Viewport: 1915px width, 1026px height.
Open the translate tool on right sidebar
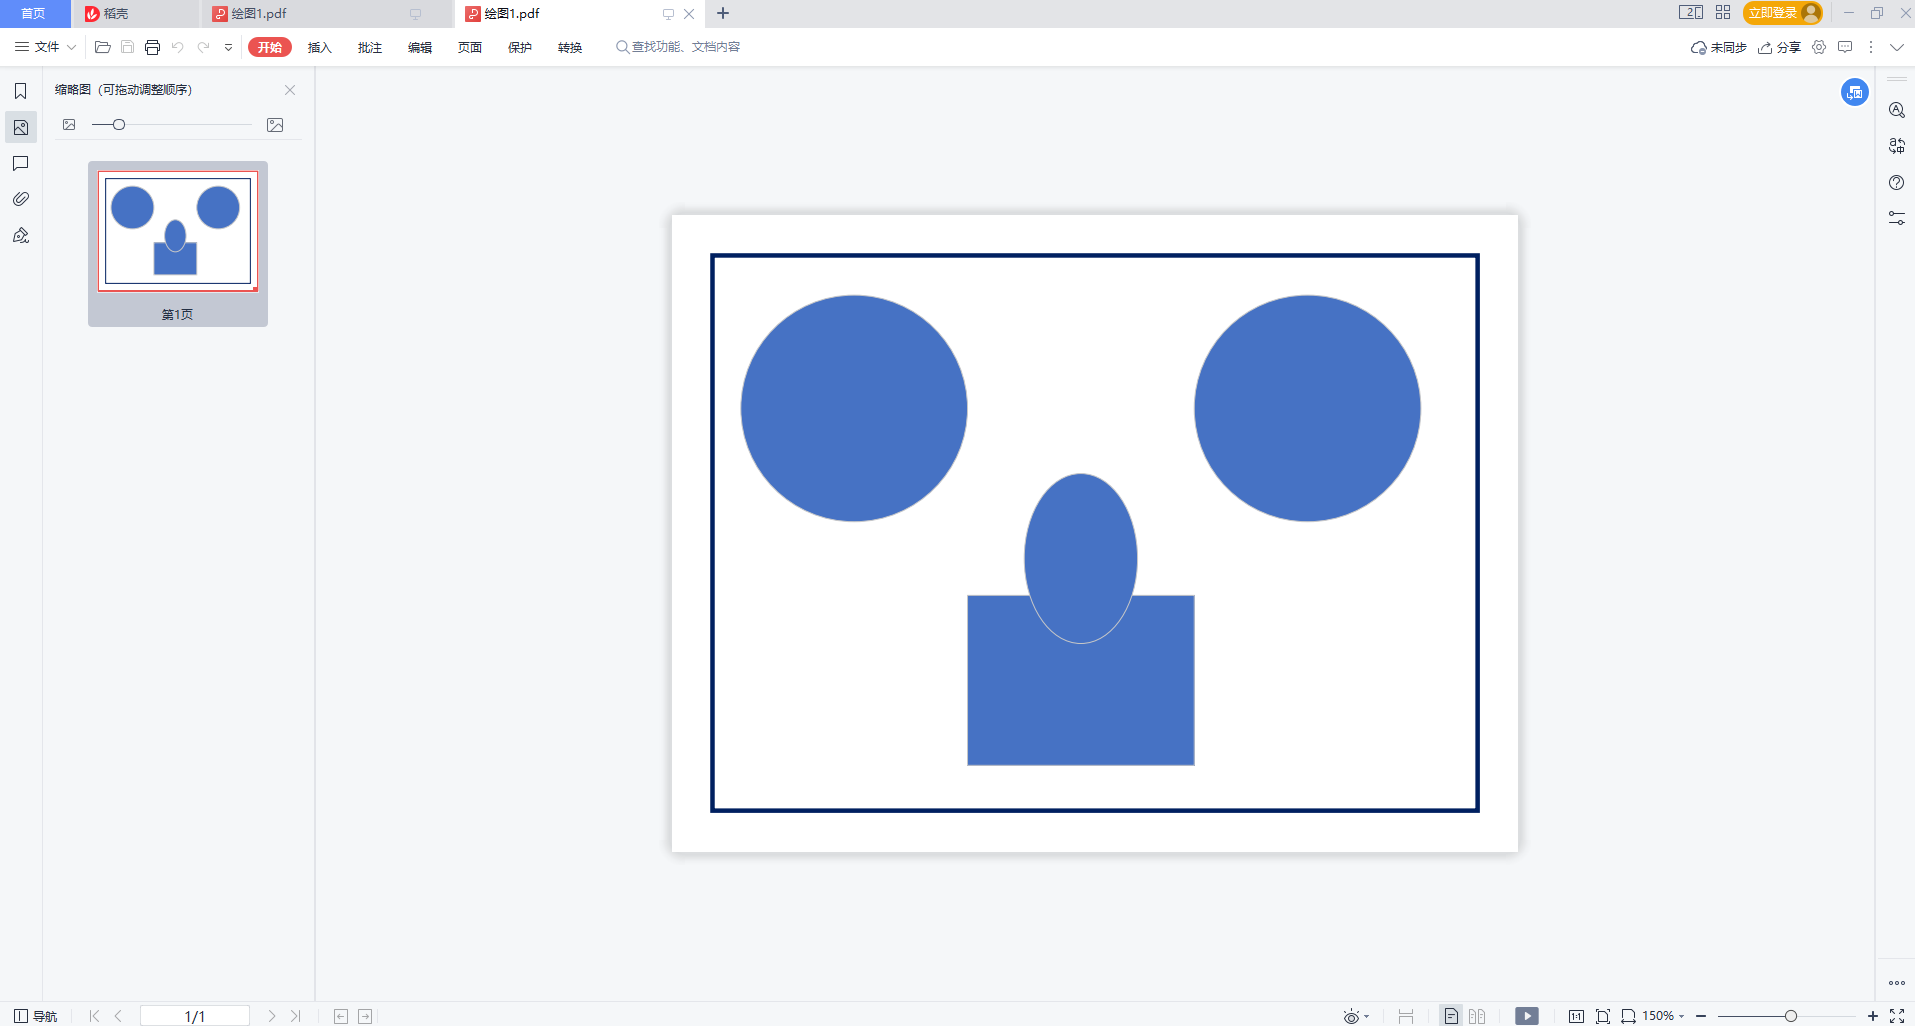(1896, 146)
